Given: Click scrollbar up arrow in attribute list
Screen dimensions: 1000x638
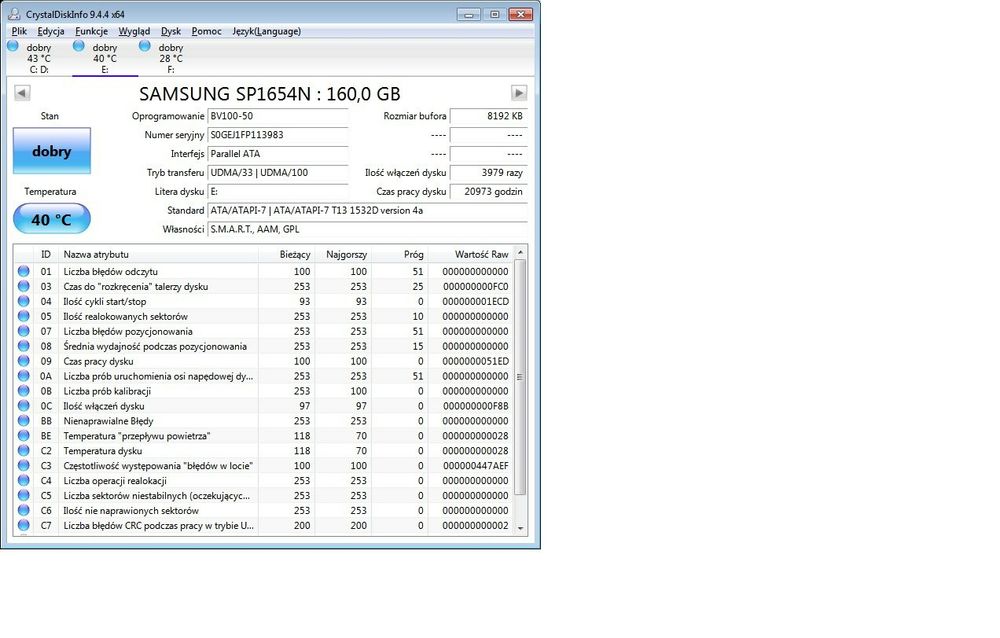Looking at the screenshot, I should click(x=520, y=253).
